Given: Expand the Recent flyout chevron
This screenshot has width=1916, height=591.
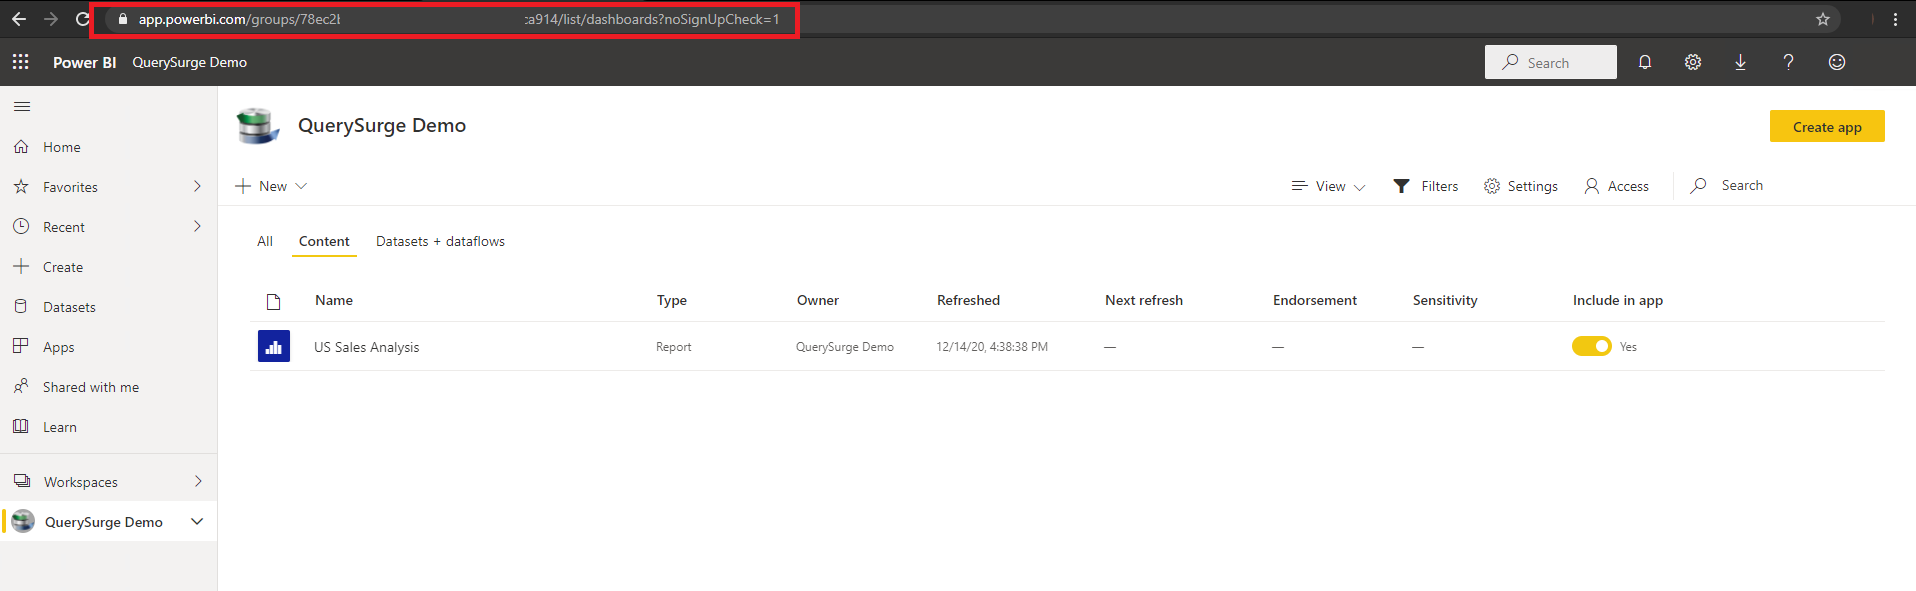Looking at the screenshot, I should click(x=197, y=226).
